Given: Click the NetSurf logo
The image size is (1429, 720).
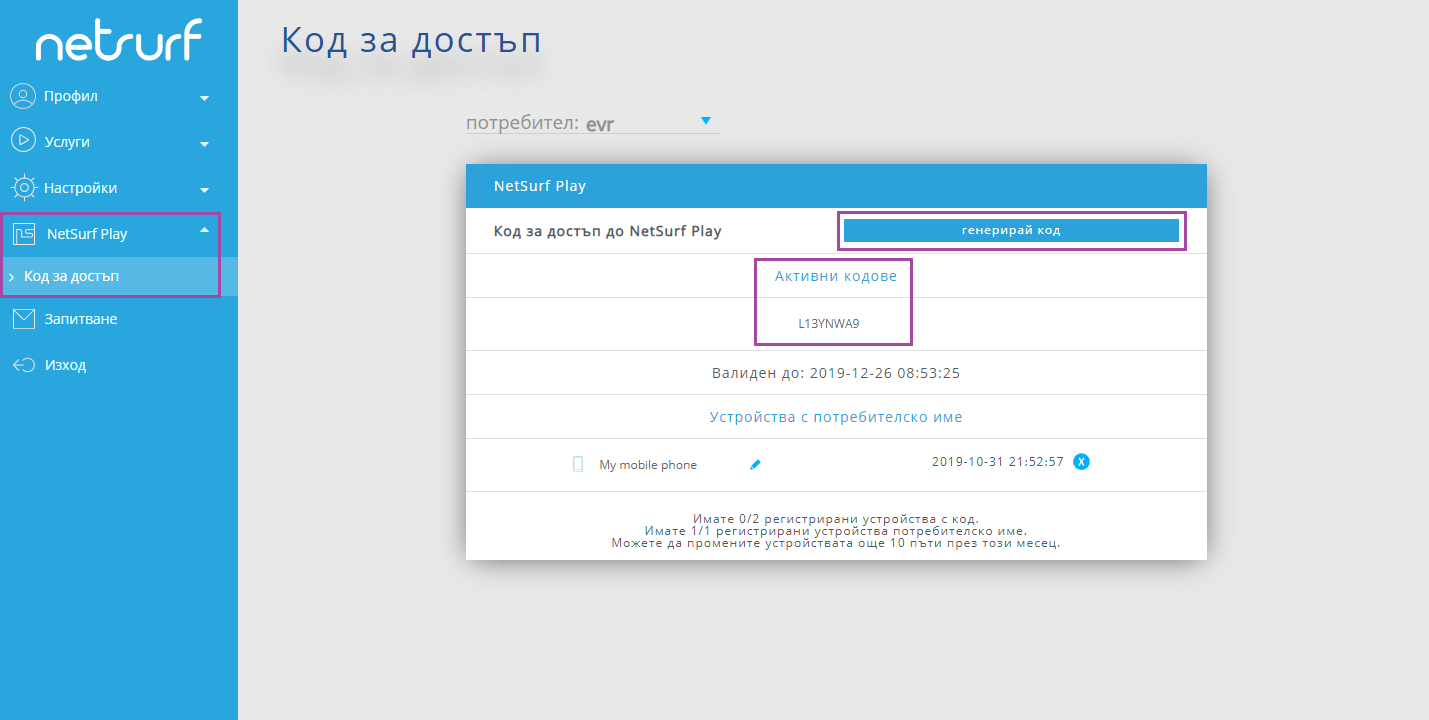Looking at the screenshot, I should tap(119, 41).
